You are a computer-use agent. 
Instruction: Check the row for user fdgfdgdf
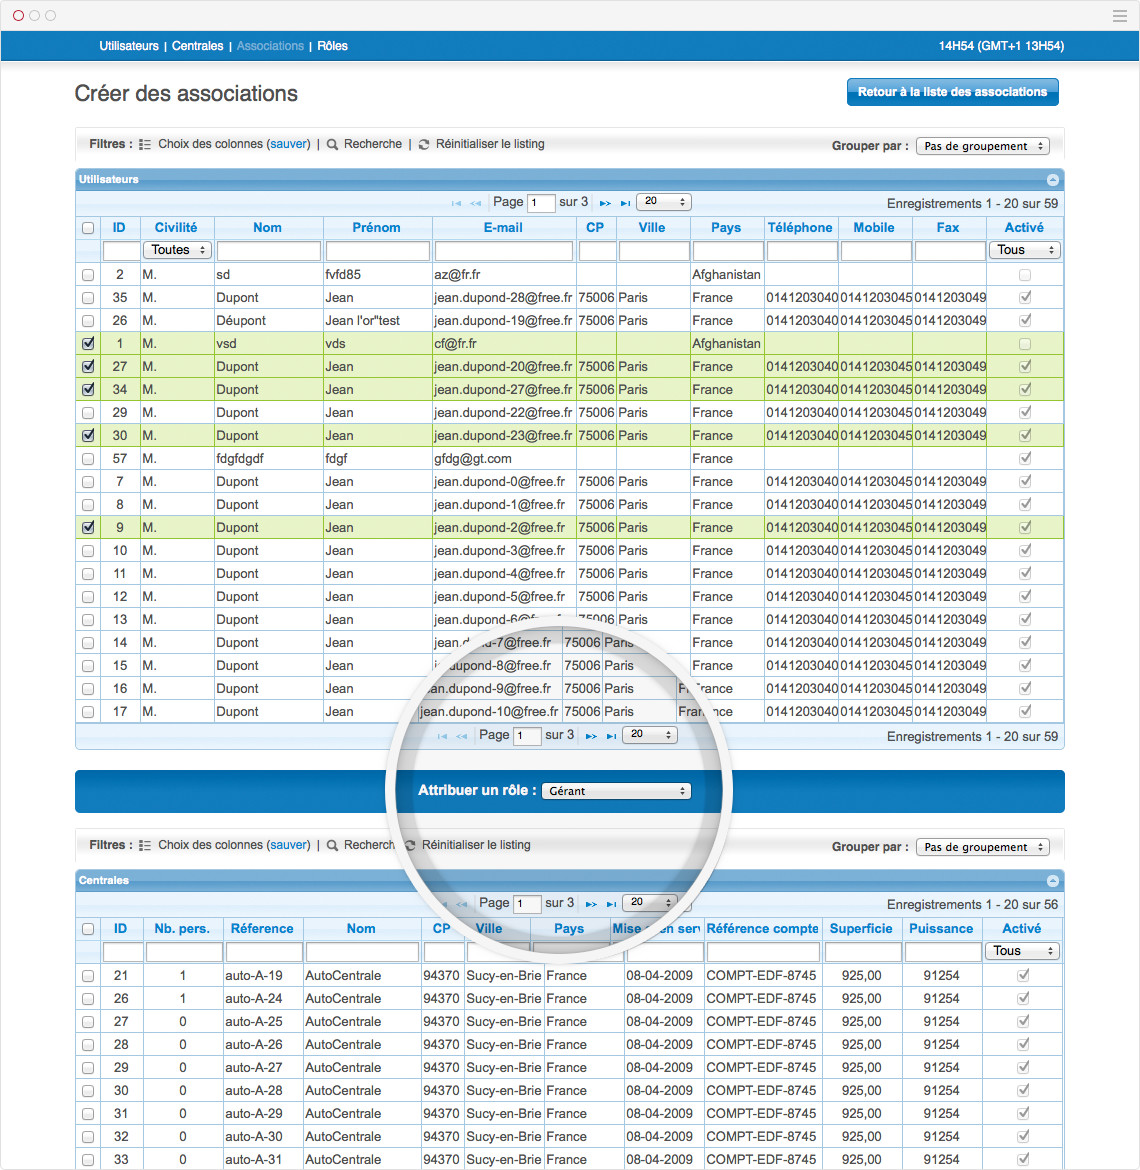point(88,459)
